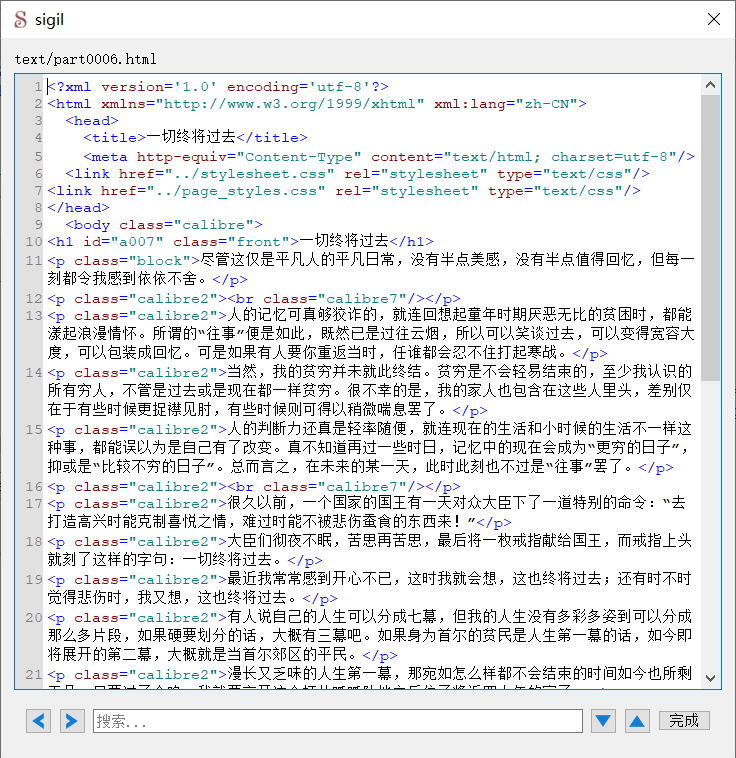
Task: Click the blue left arrow button
Action: tap(39, 721)
